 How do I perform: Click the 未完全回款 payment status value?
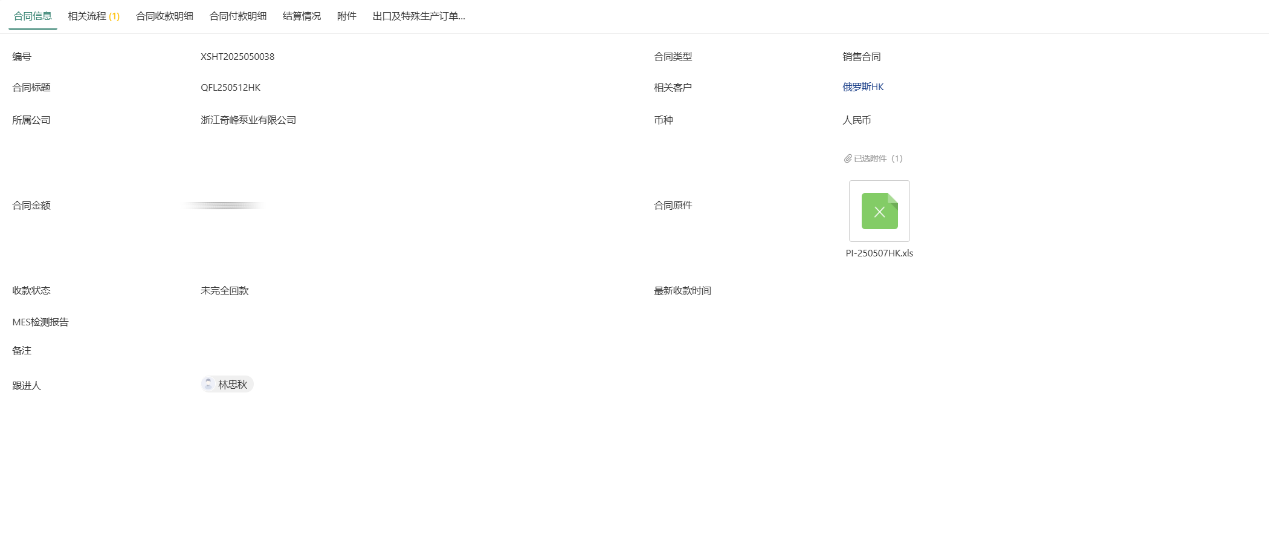[x=224, y=291]
